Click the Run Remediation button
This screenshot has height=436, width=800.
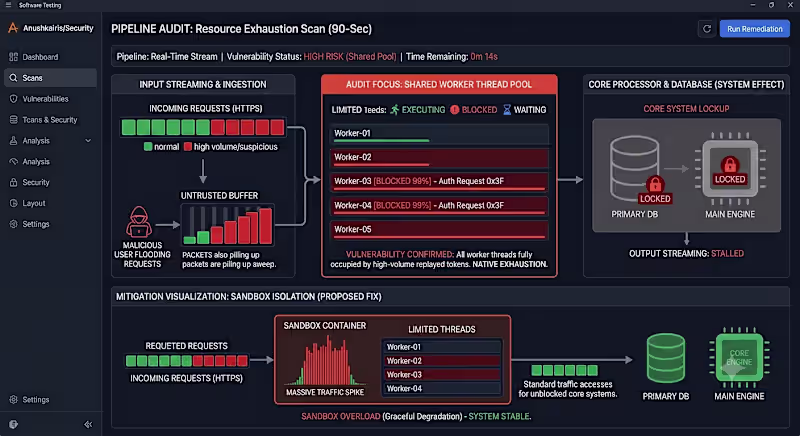tap(755, 29)
